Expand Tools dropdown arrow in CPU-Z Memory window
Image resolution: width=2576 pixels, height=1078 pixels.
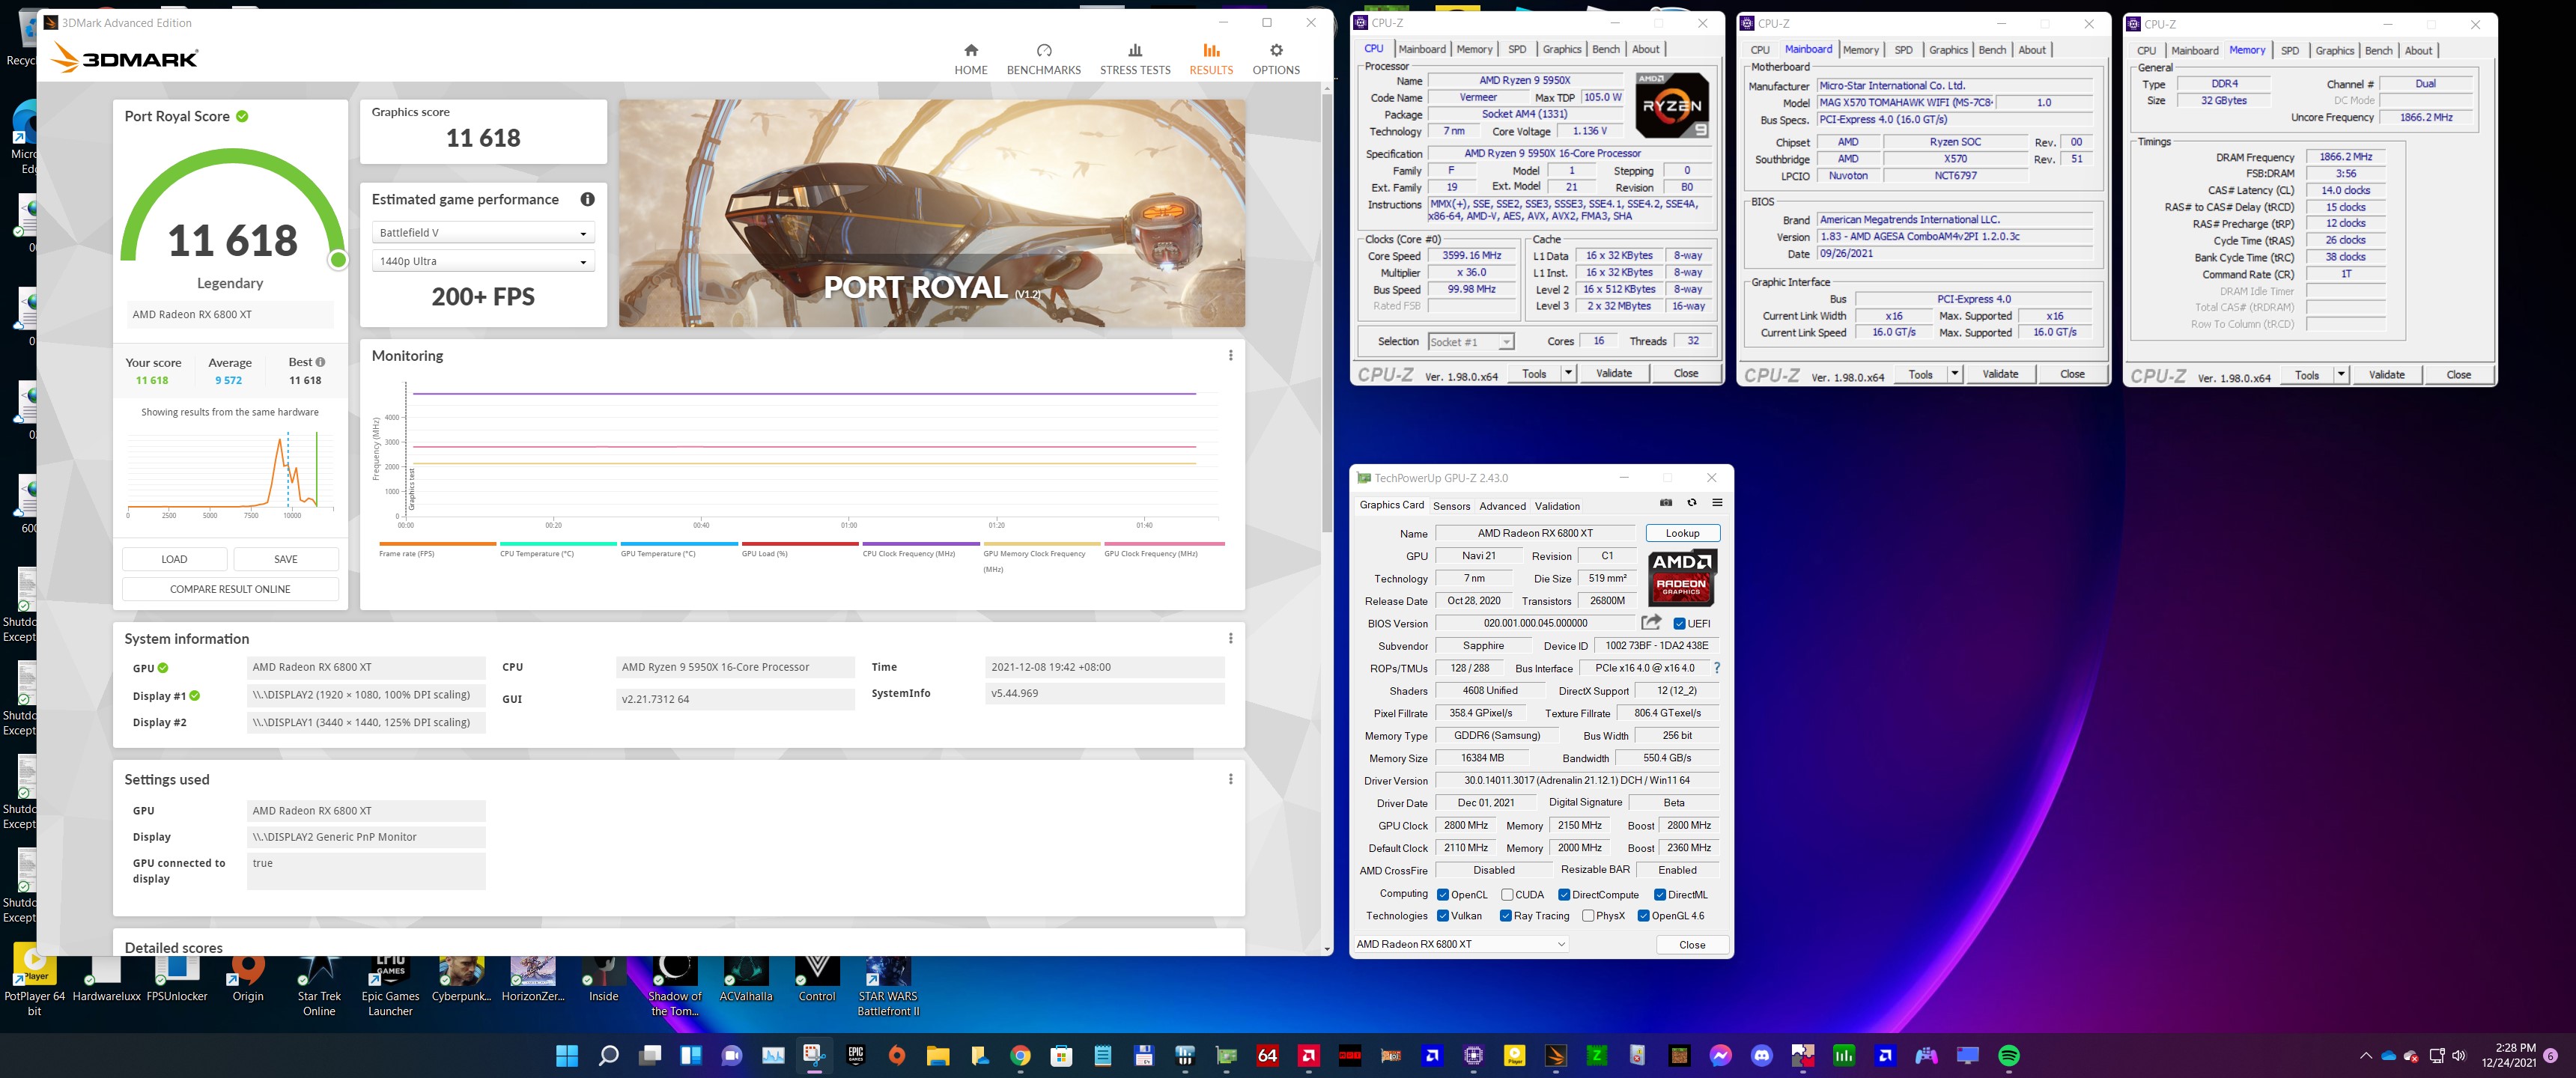[x=2341, y=375]
